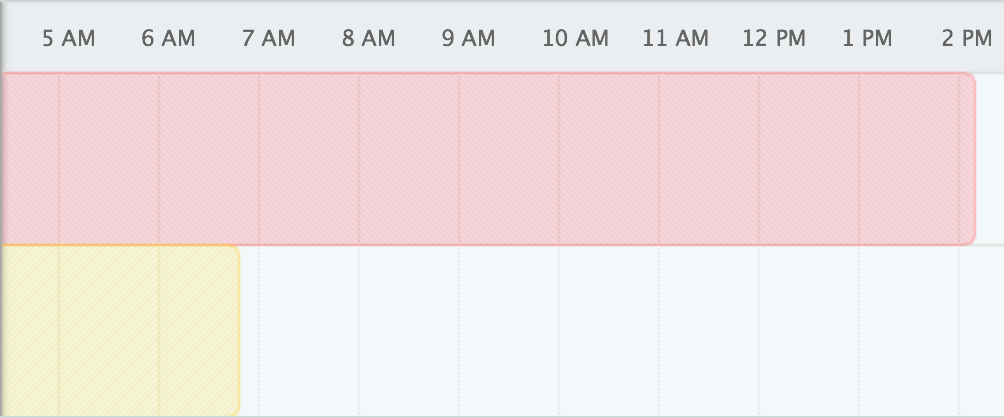Select the 2 PM hour label
Viewport: 1004px width, 418px height.
pyautogui.click(x=967, y=39)
